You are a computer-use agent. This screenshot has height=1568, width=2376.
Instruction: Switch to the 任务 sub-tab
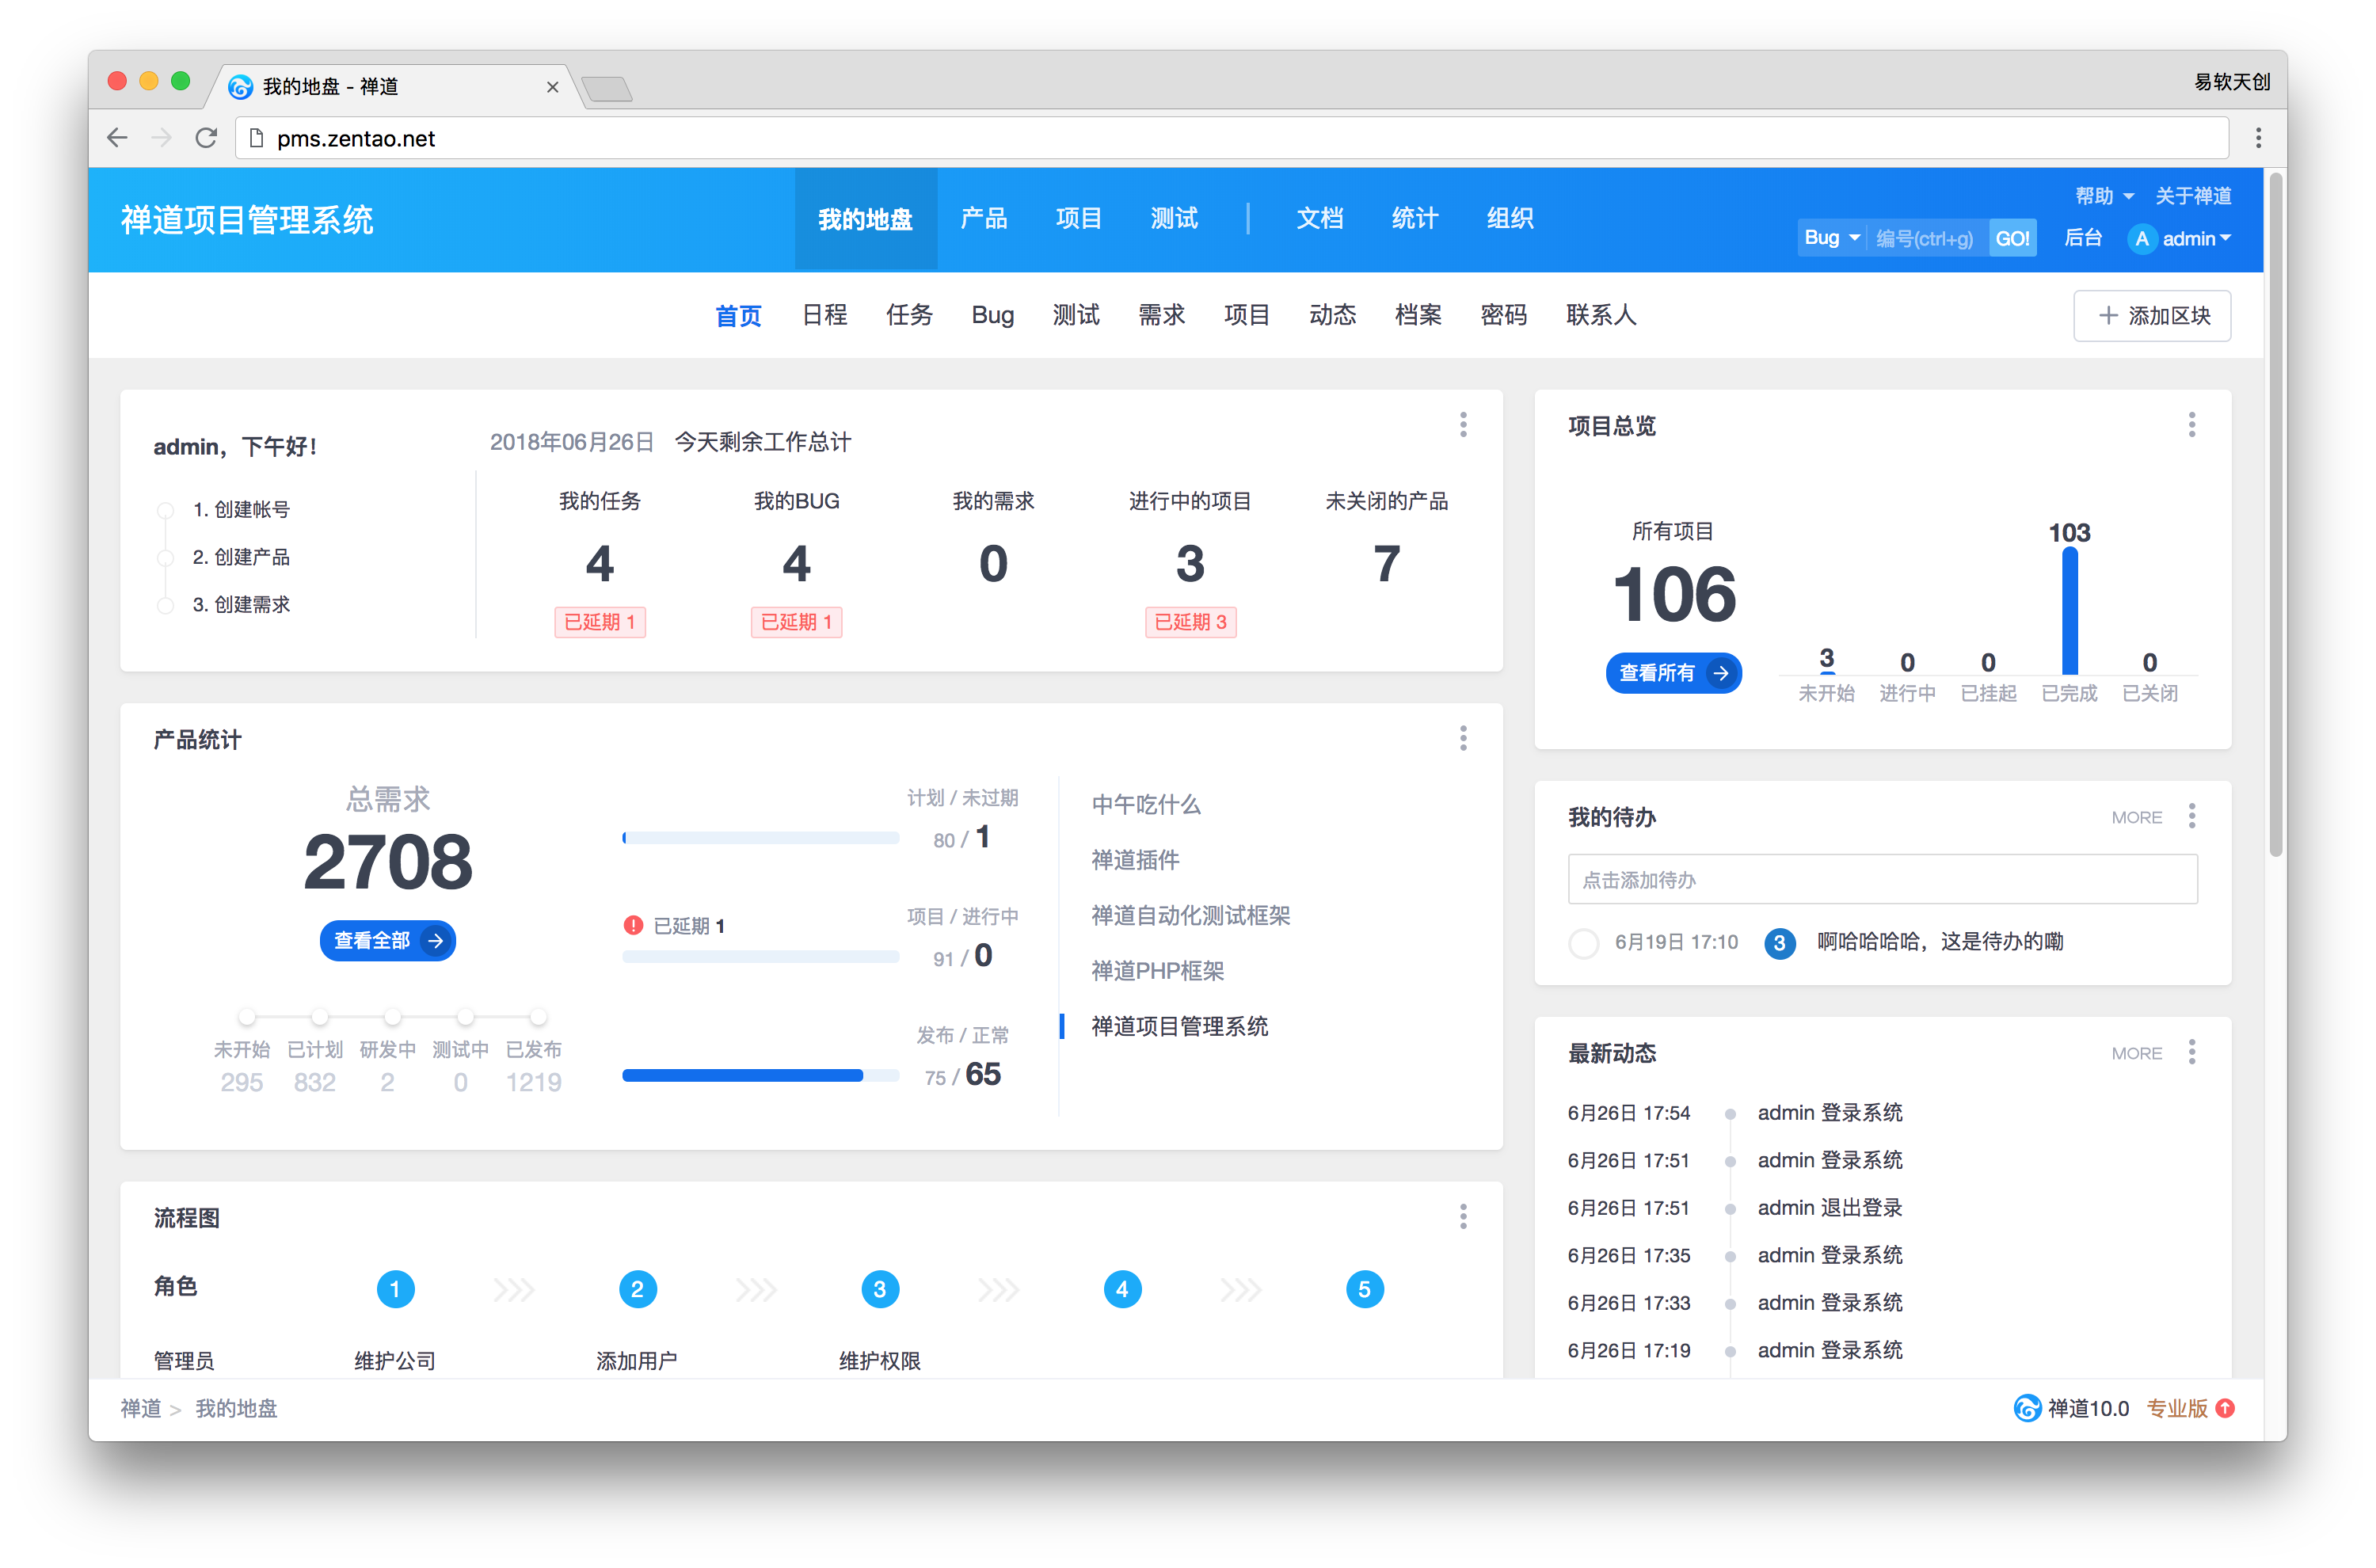pyautogui.click(x=909, y=315)
